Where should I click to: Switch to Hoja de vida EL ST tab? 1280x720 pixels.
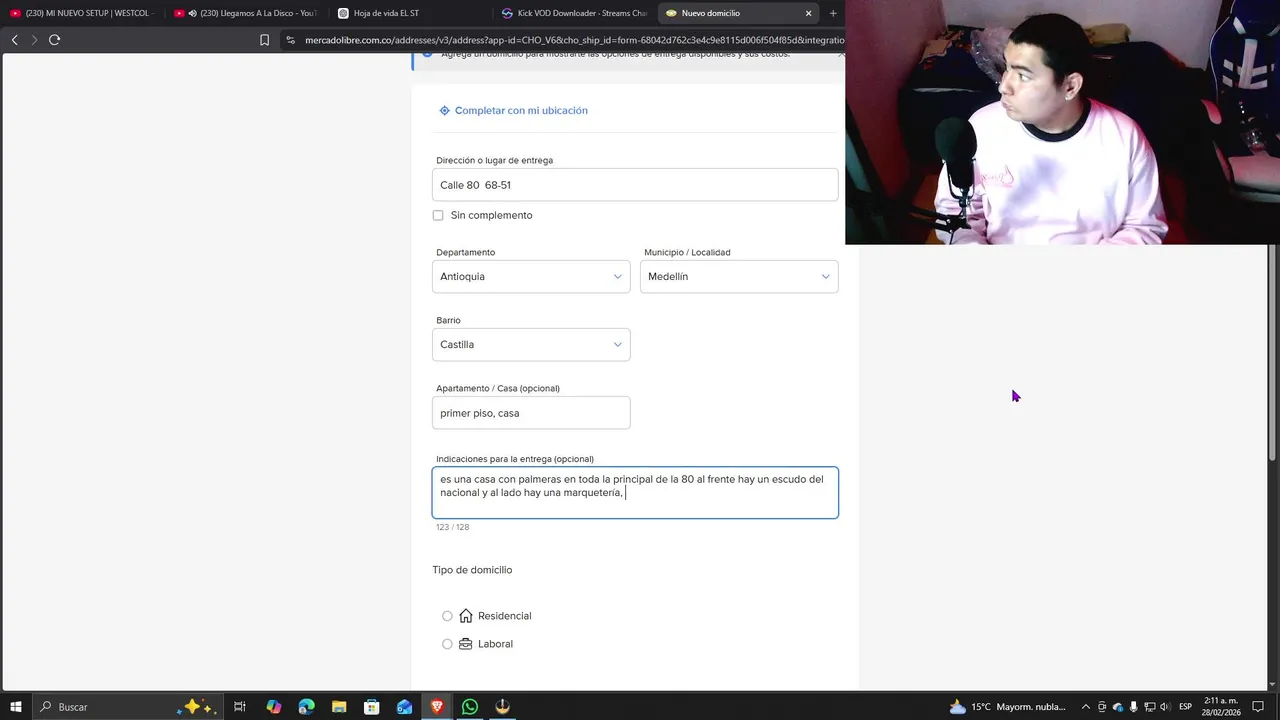pos(410,13)
